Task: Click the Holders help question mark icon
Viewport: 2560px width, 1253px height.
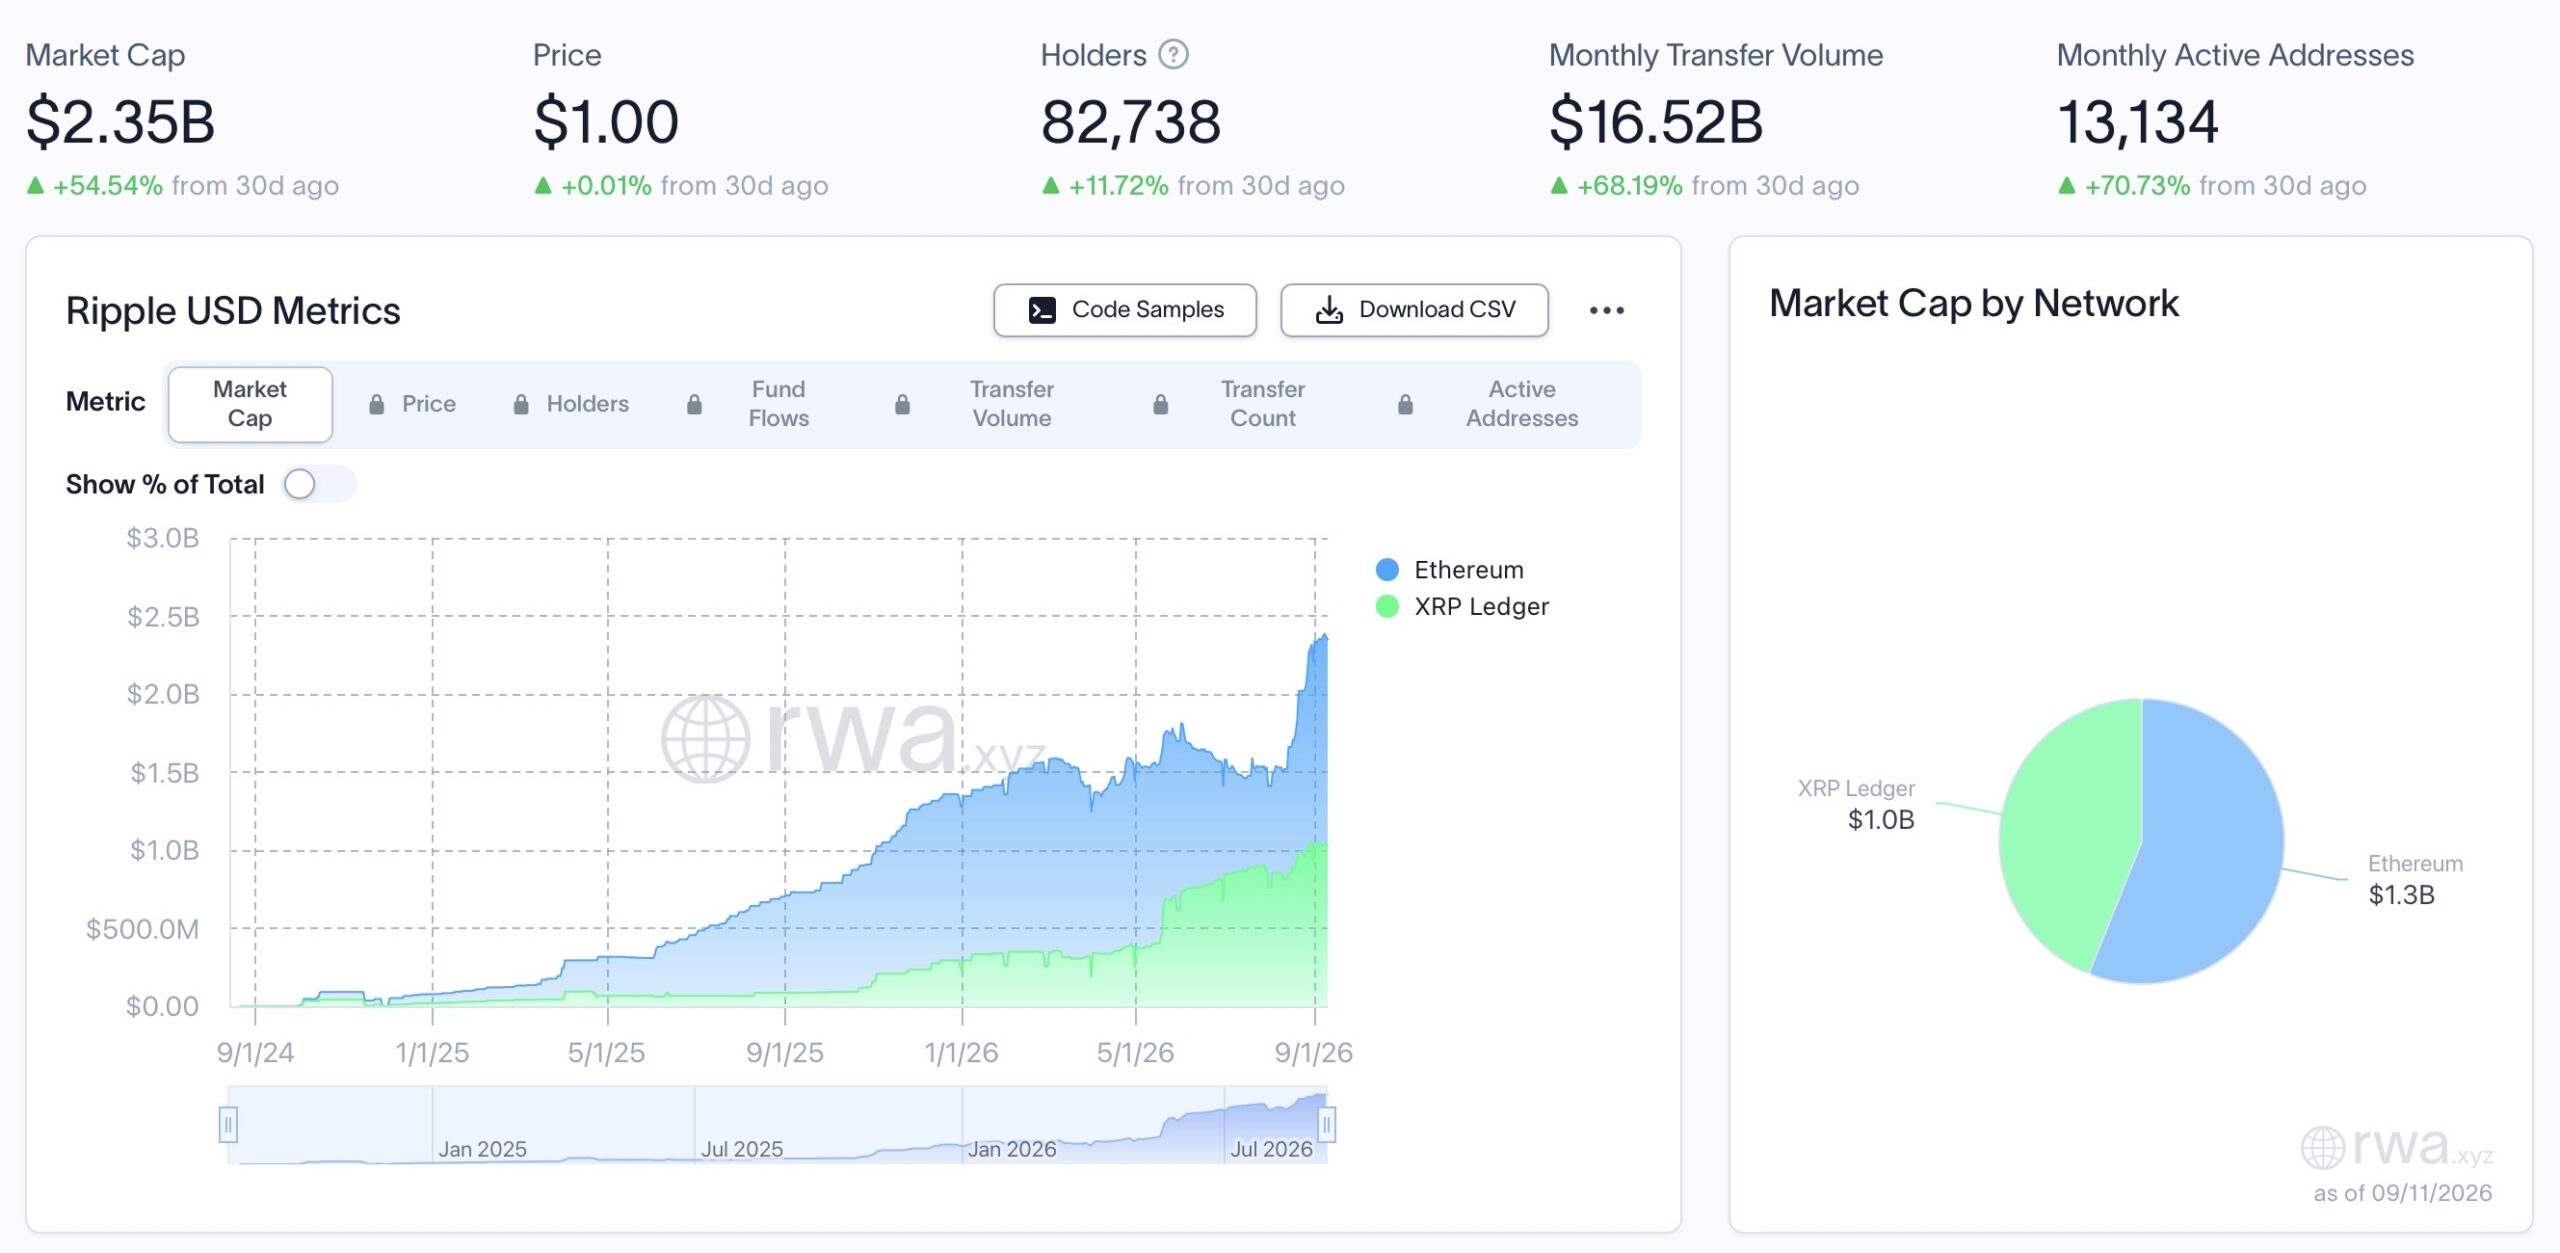Action: click(1173, 54)
